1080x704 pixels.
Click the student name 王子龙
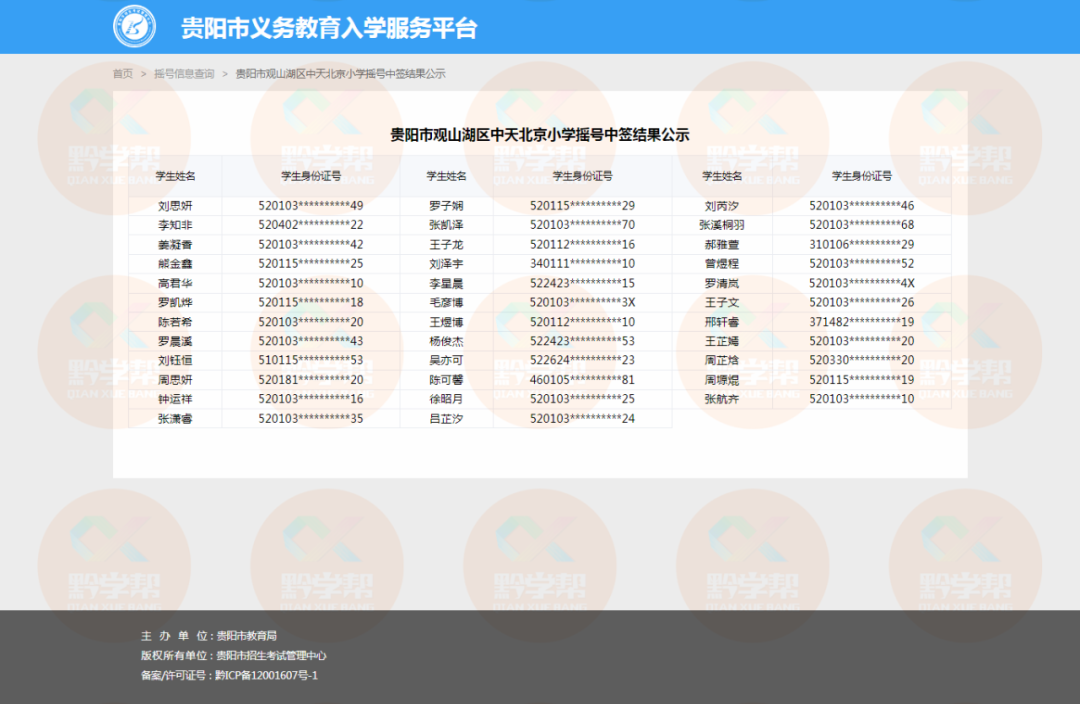click(446, 245)
